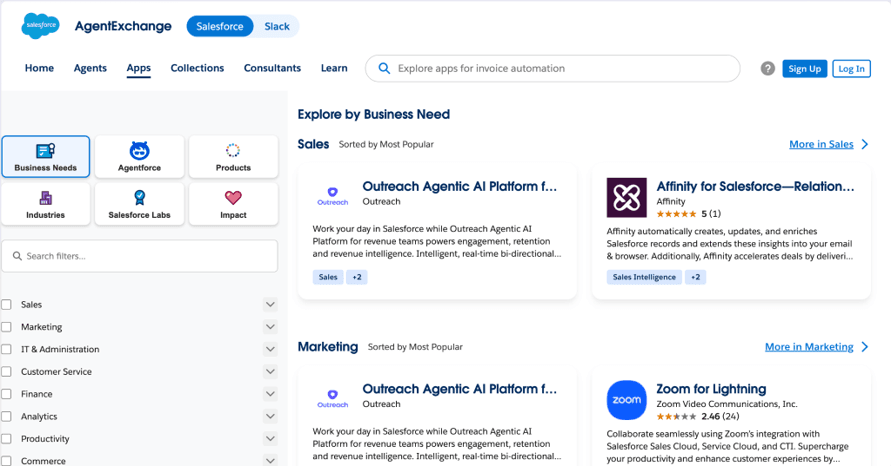Check the Productivity filter checkbox
The width and height of the screenshot is (891, 466).
click(x=6, y=439)
